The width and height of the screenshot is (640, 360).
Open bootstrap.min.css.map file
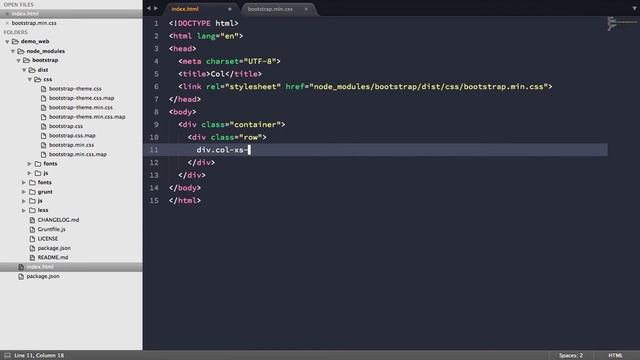pyautogui.click(x=78, y=154)
